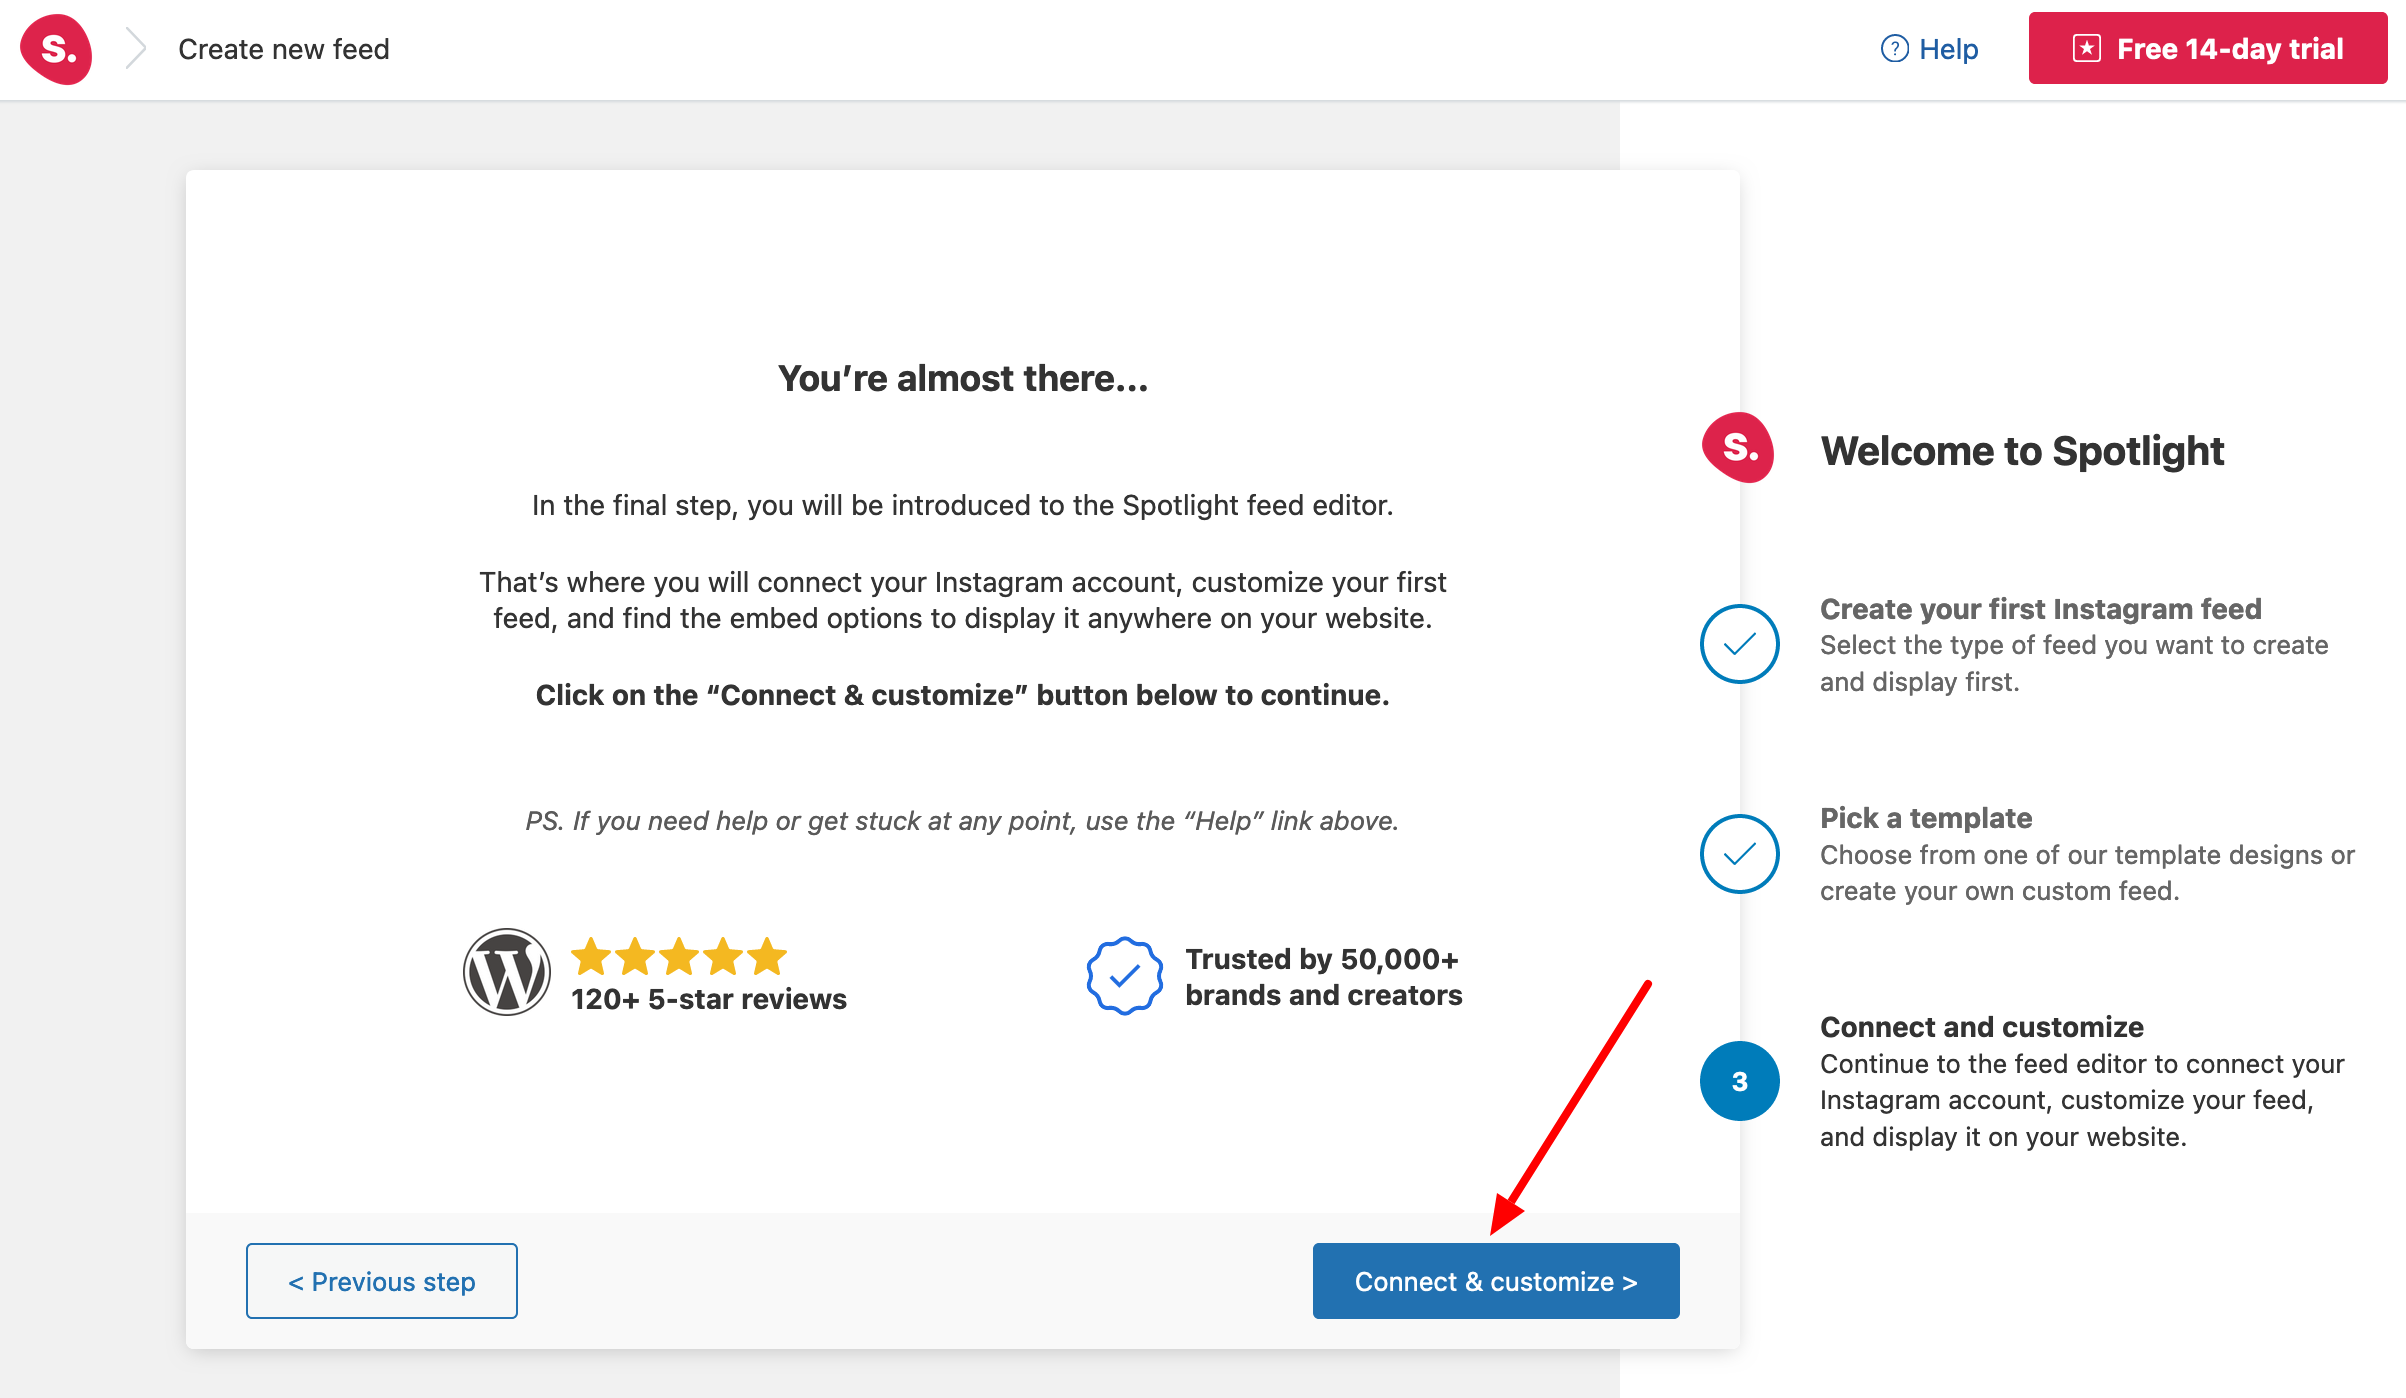Open the Help link
2406x1398 pixels.
coord(1929,49)
